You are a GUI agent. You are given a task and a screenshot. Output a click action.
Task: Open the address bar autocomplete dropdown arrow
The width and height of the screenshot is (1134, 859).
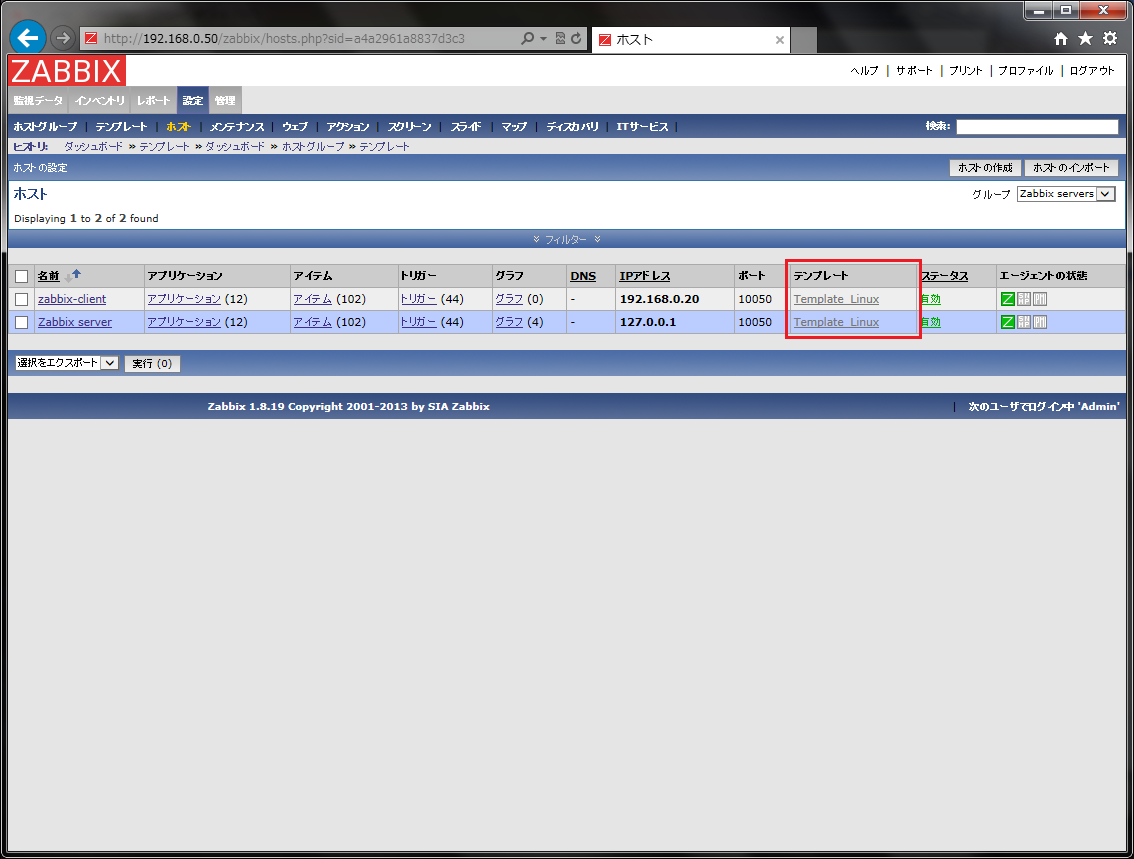click(x=543, y=38)
